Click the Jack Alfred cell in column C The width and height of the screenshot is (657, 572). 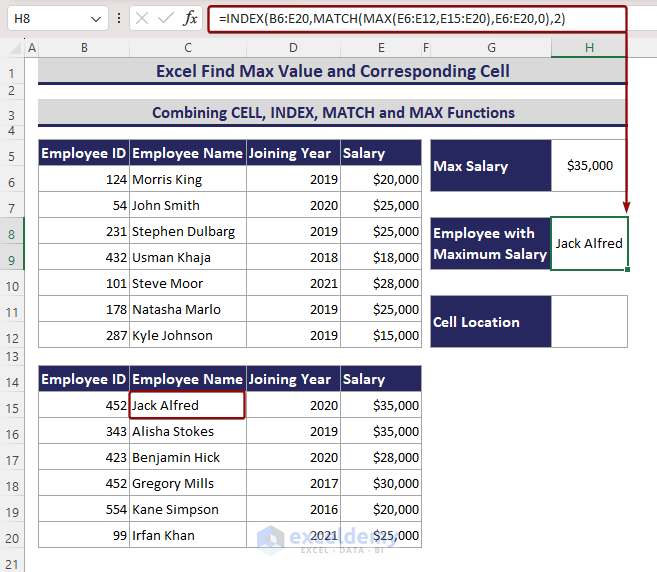(187, 406)
